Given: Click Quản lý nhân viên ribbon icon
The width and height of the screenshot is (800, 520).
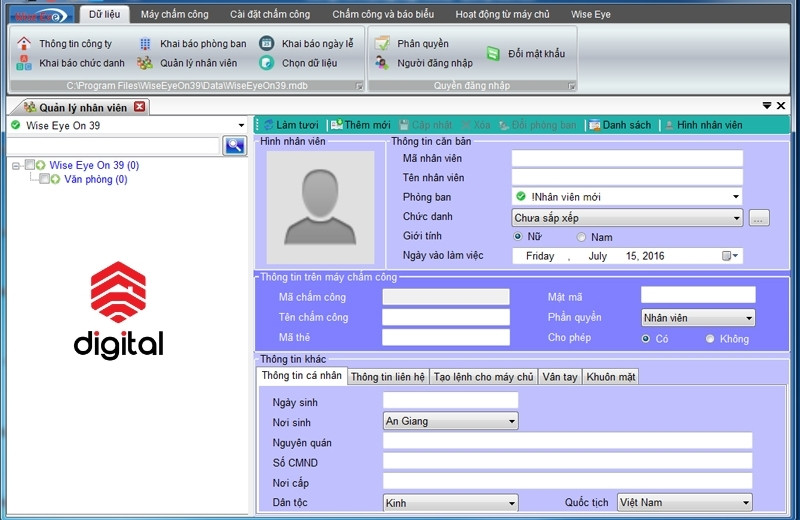Looking at the screenshot, I should tap(145, 63).
